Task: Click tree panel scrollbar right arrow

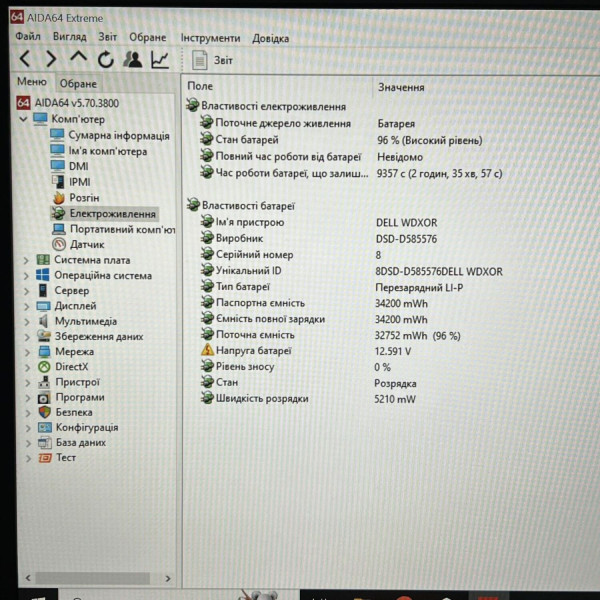Action: (x=168, y=579)
